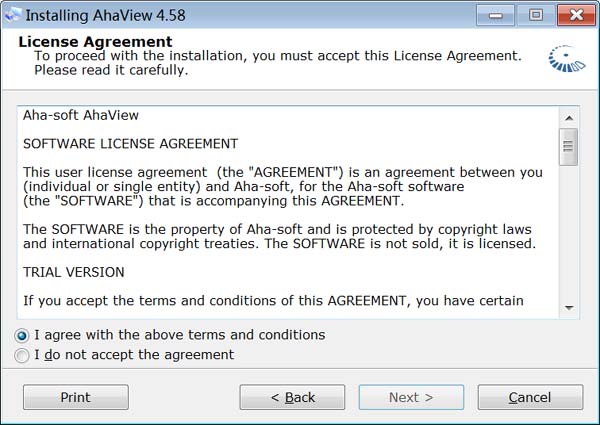
Task: Minimize the Installing AhaView window
Action: click(x=495, y=15)
